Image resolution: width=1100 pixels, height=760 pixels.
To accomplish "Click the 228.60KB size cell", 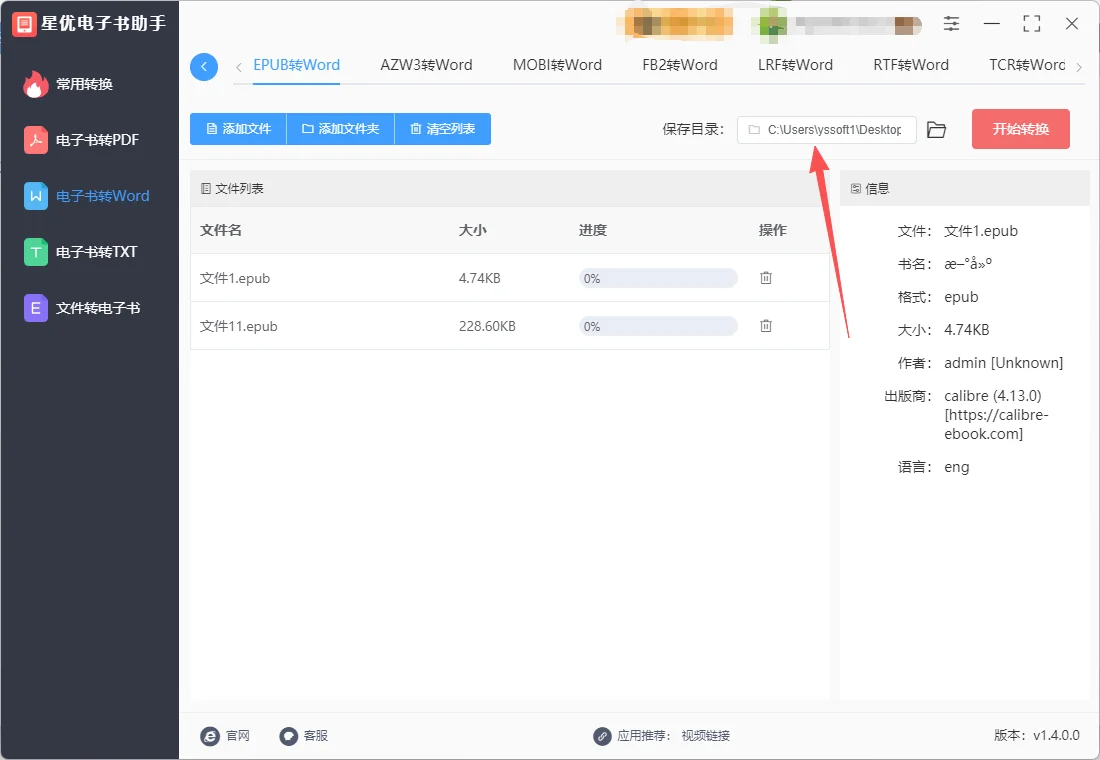I will 487,326.
